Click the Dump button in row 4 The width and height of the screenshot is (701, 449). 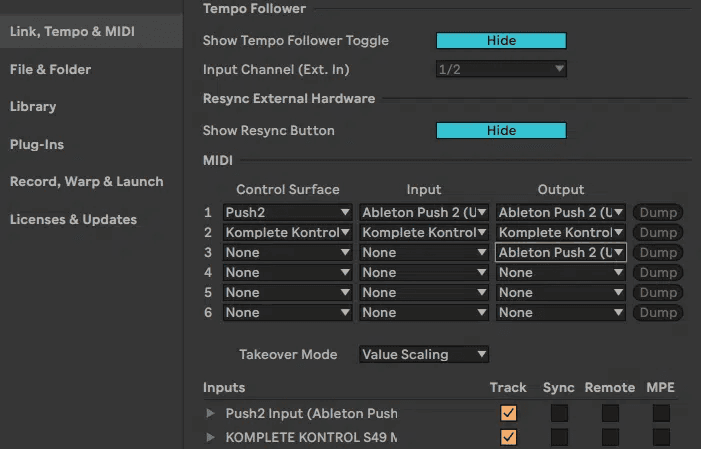click(658, 273)
